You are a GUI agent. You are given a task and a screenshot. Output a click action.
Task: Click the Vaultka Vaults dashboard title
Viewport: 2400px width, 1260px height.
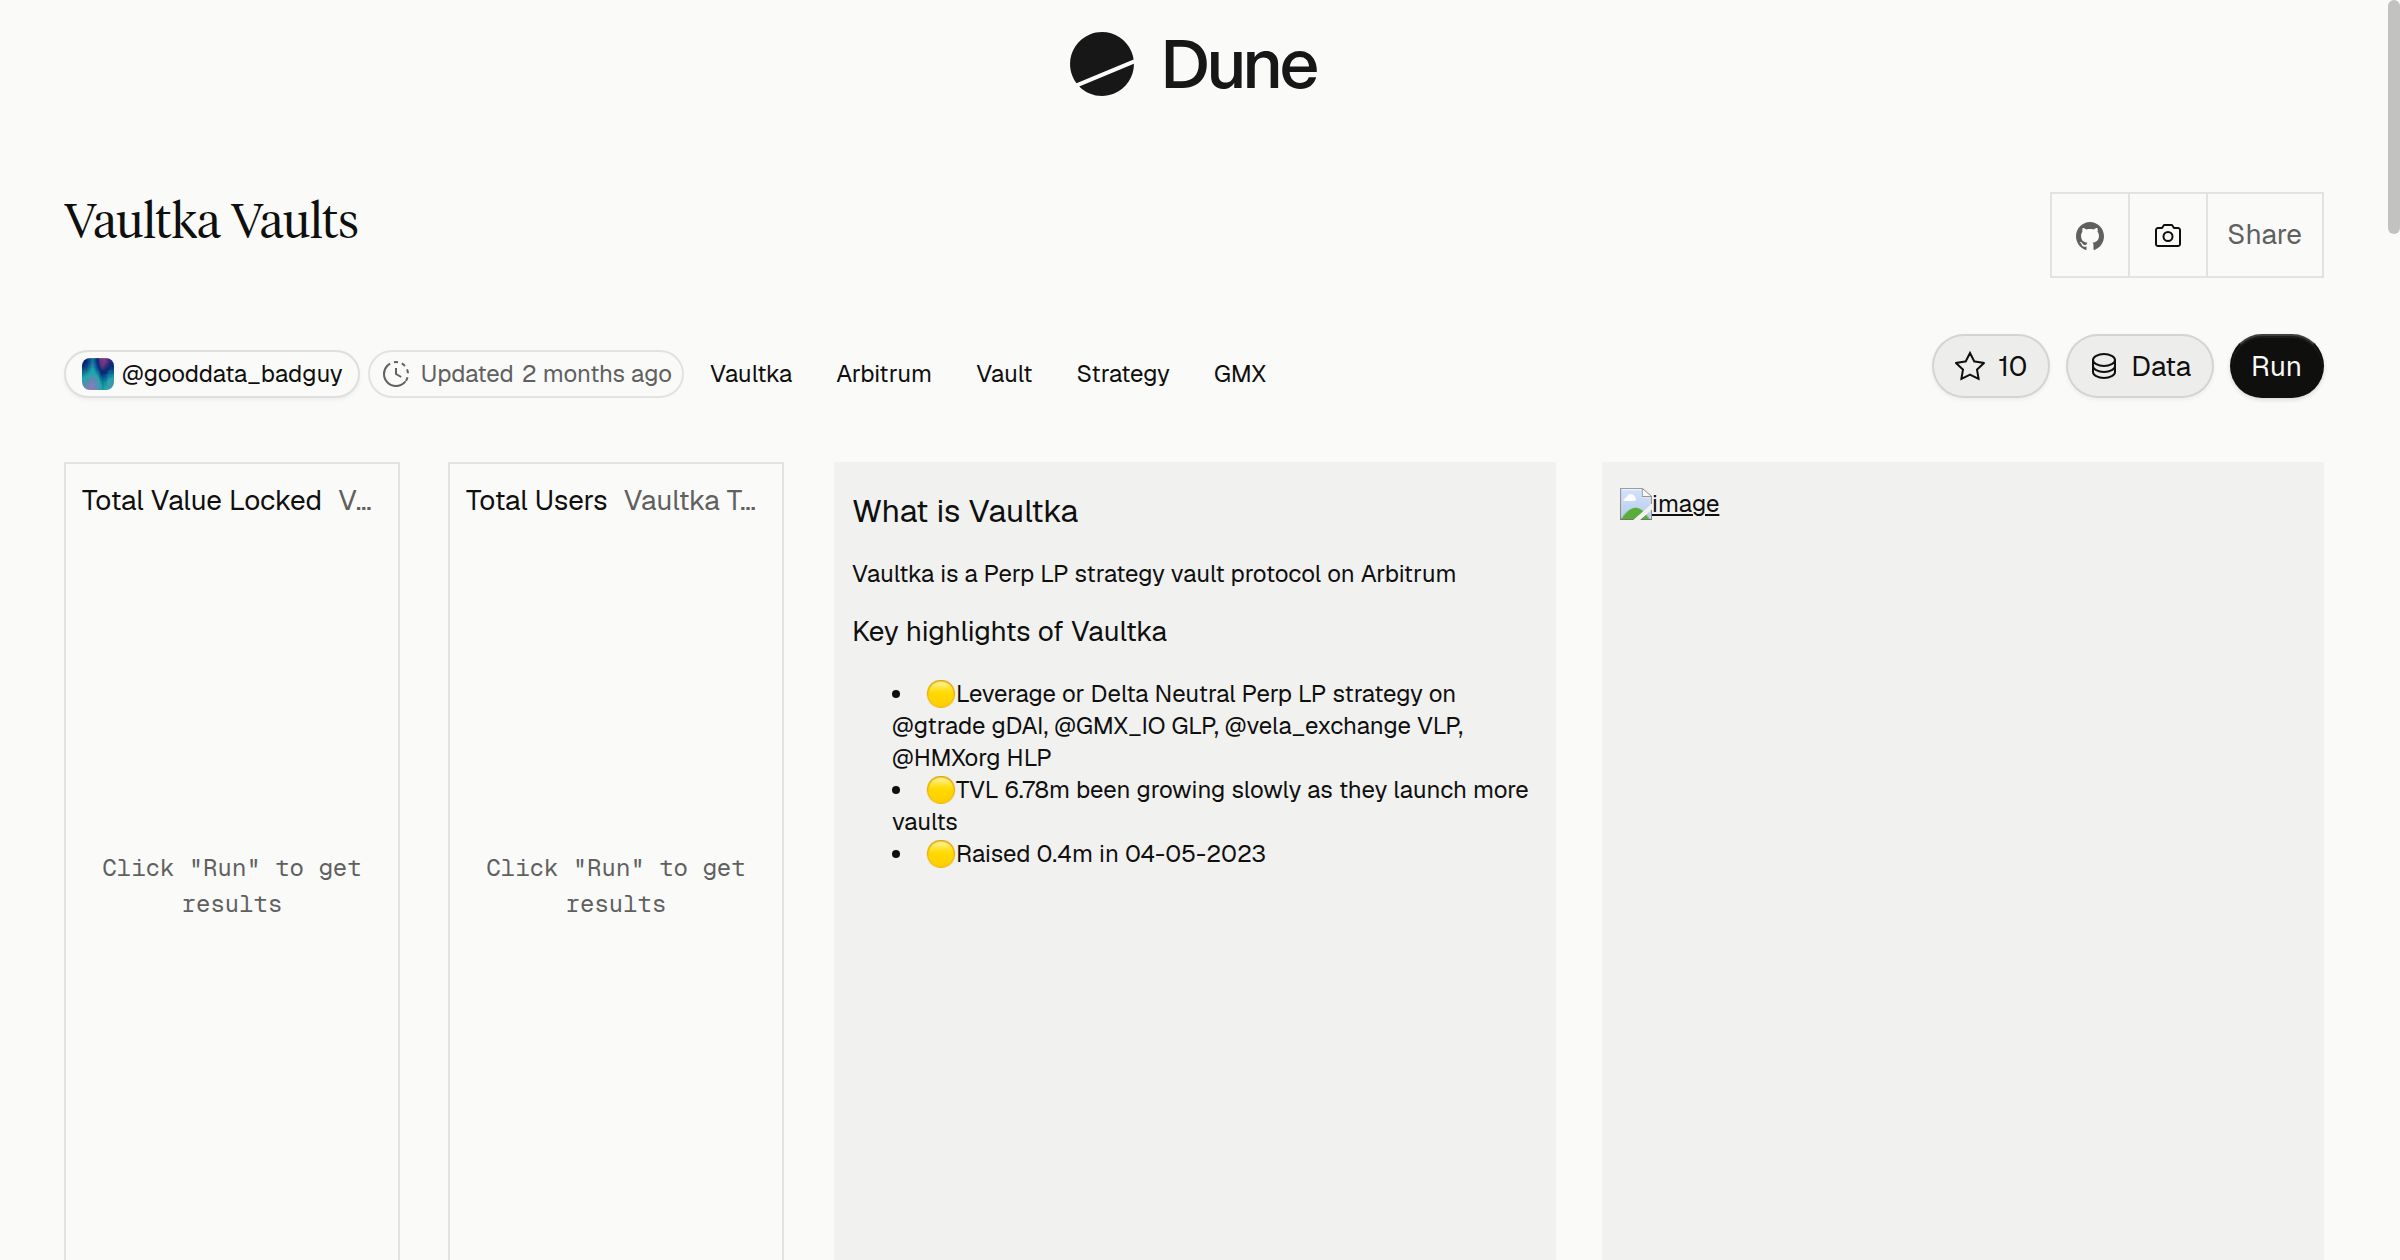[211, 221]
